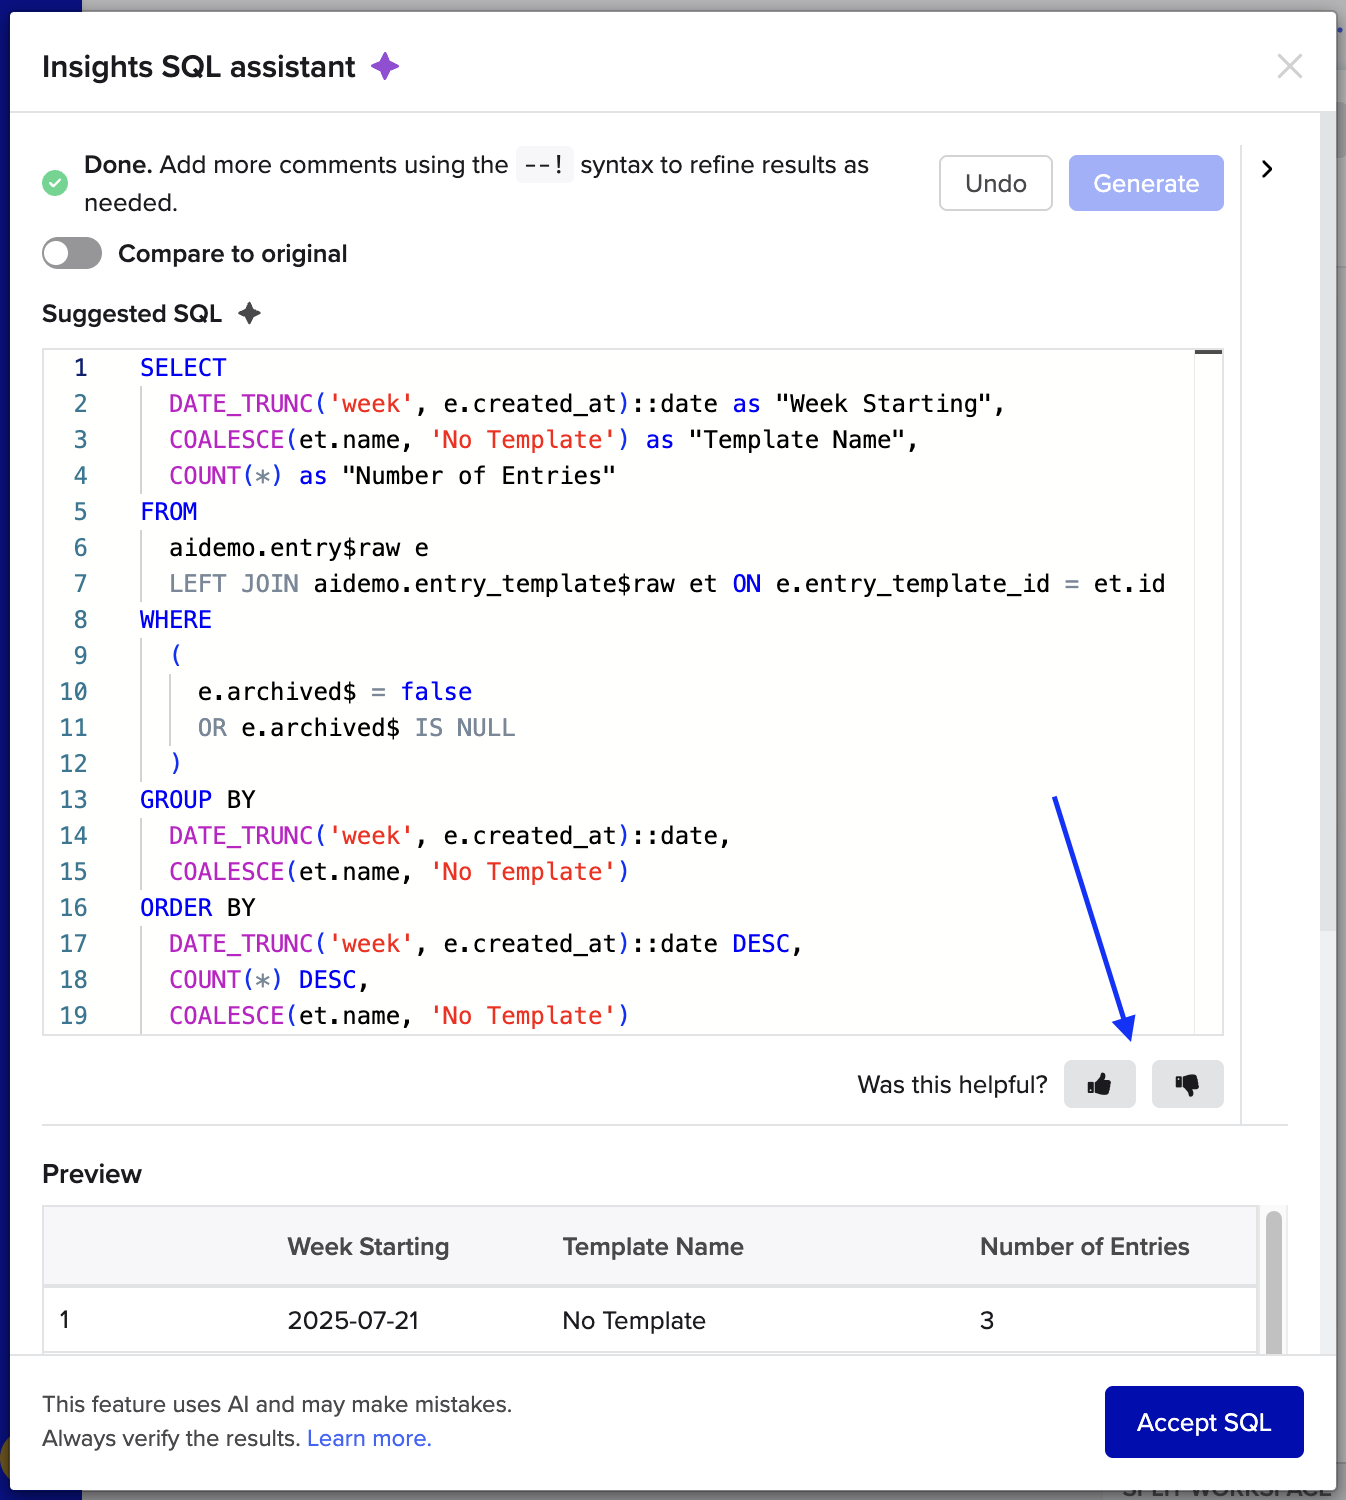Select the Week Starting column header
This screenshot has width=1346, height=1500.
(368, 1246)
